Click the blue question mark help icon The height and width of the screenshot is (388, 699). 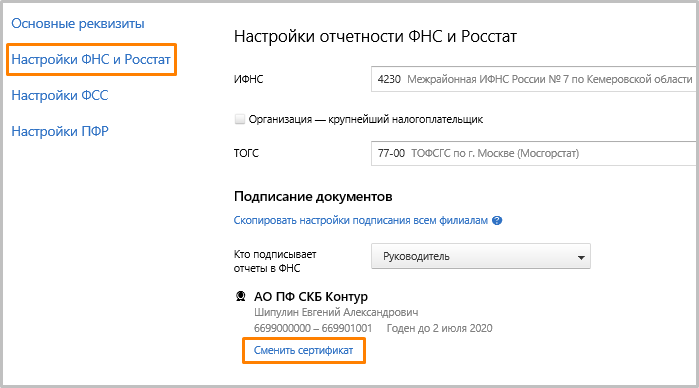pos(497,220)
